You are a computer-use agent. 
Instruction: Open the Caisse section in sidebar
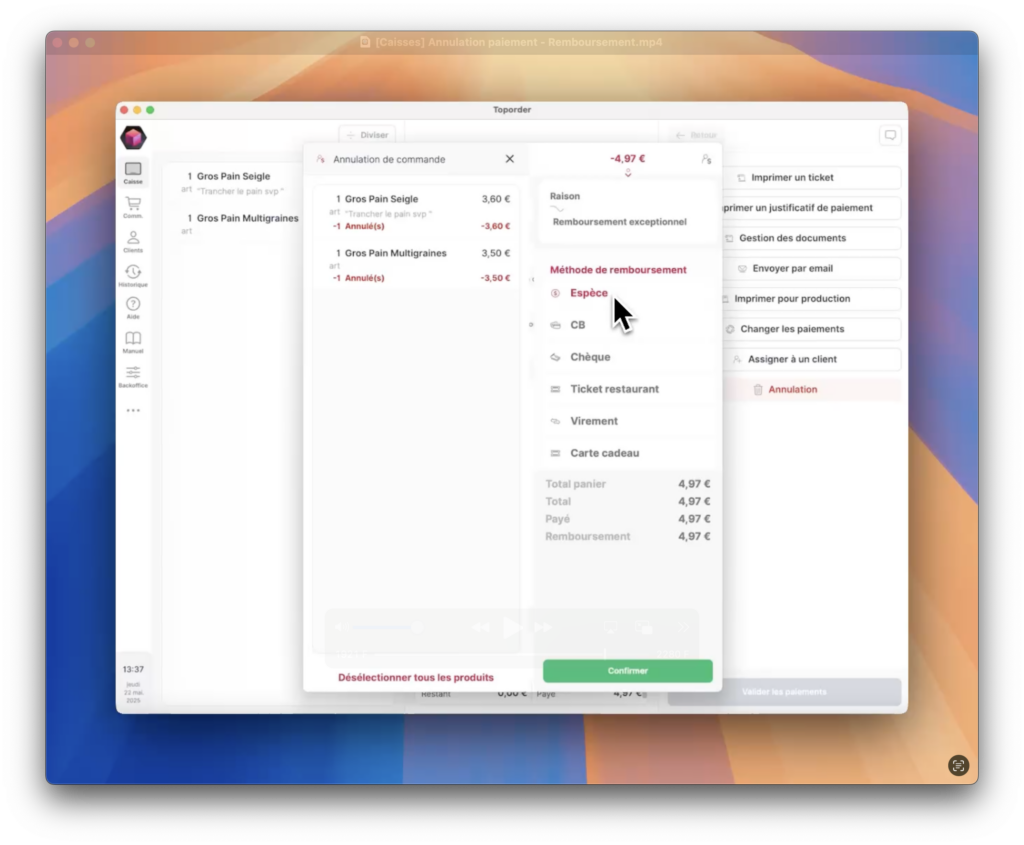(133, 173)
